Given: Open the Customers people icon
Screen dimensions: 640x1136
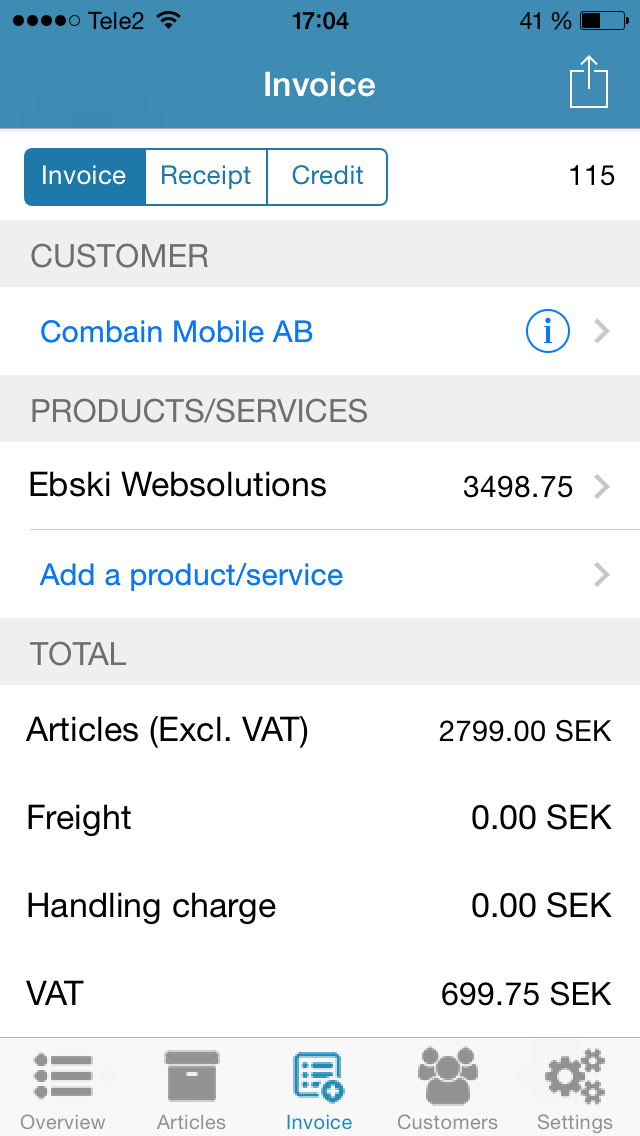Looking at the screenshot, I should (447, 1078).
